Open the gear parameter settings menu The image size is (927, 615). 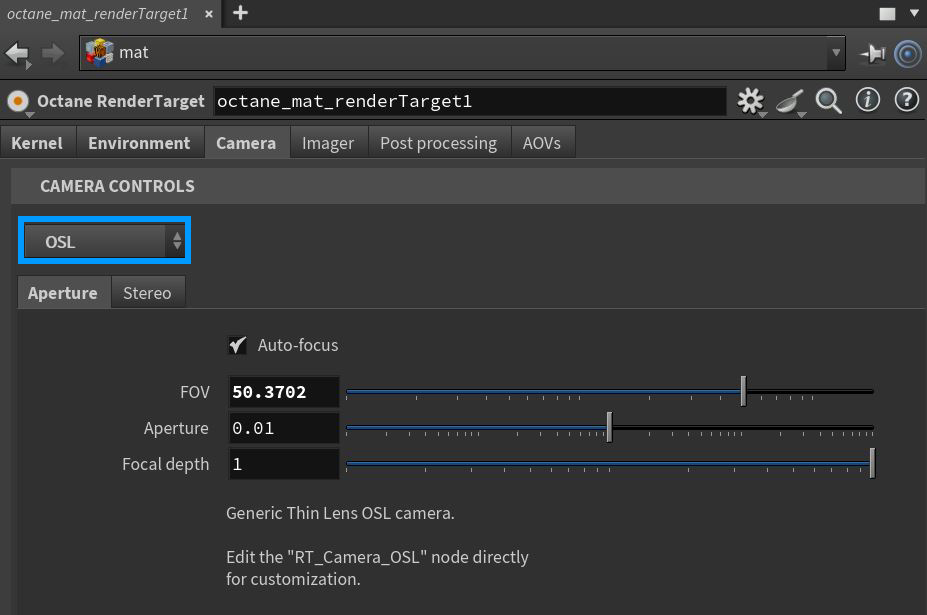[x=750, y=101]
